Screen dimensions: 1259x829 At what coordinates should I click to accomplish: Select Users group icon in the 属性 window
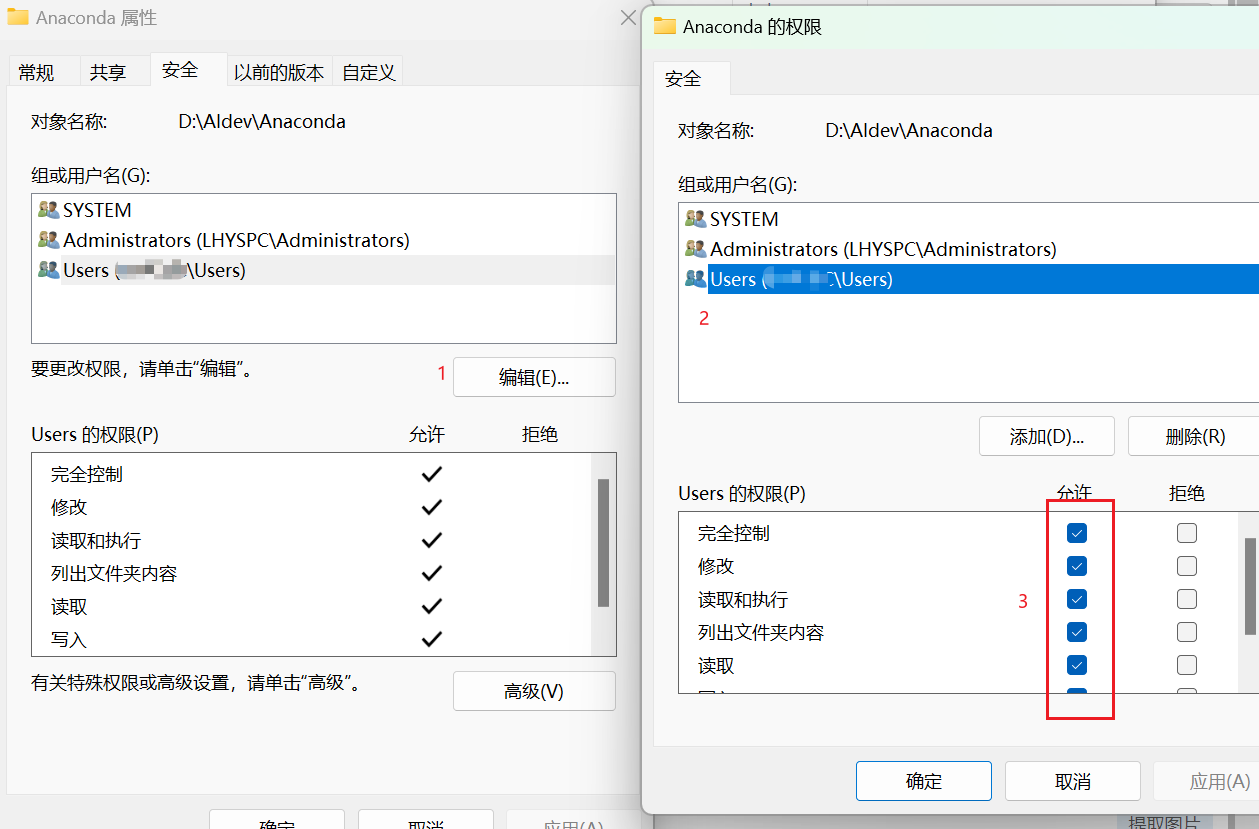coord(49,270)
